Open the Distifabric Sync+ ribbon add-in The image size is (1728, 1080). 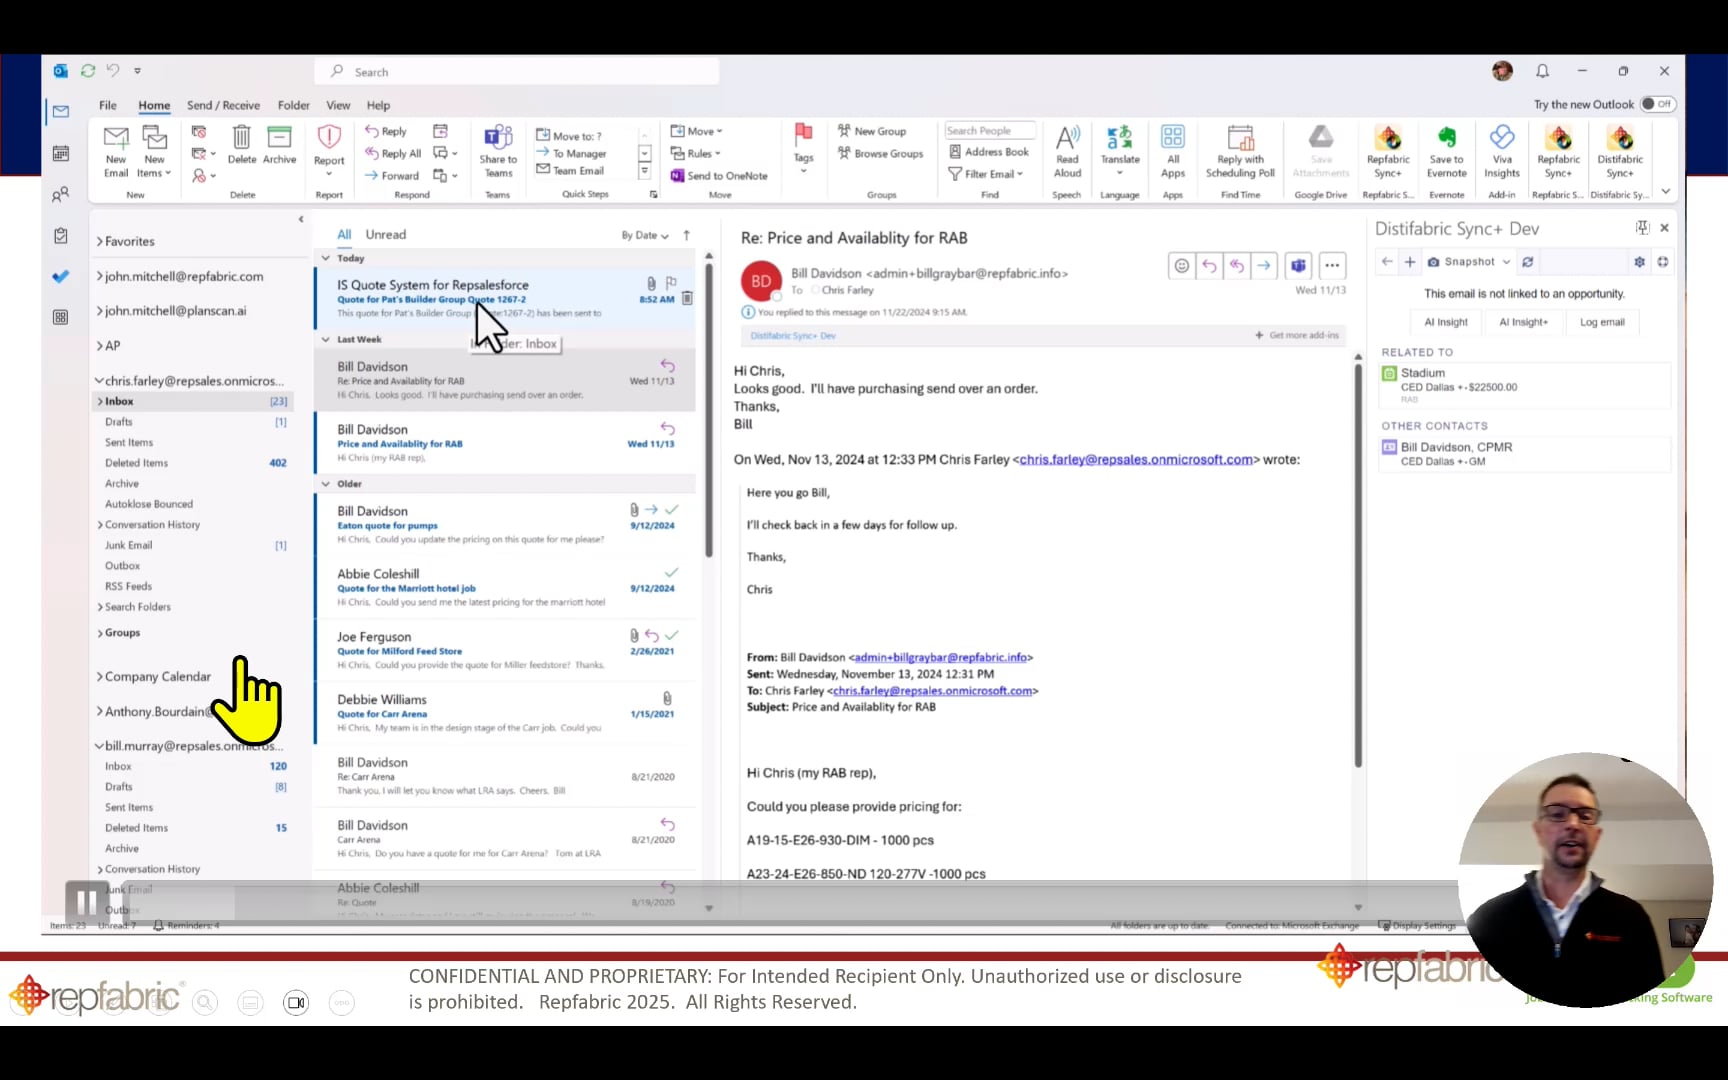tap(1619, 151)
